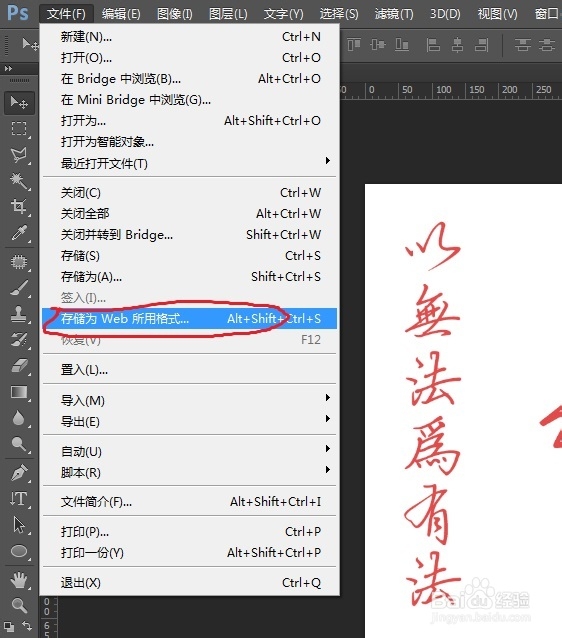The height and width of the screenshot is (638, 562).
Task: Choose 存储为(A)... menu entry
Action: [x=190, y=277]
